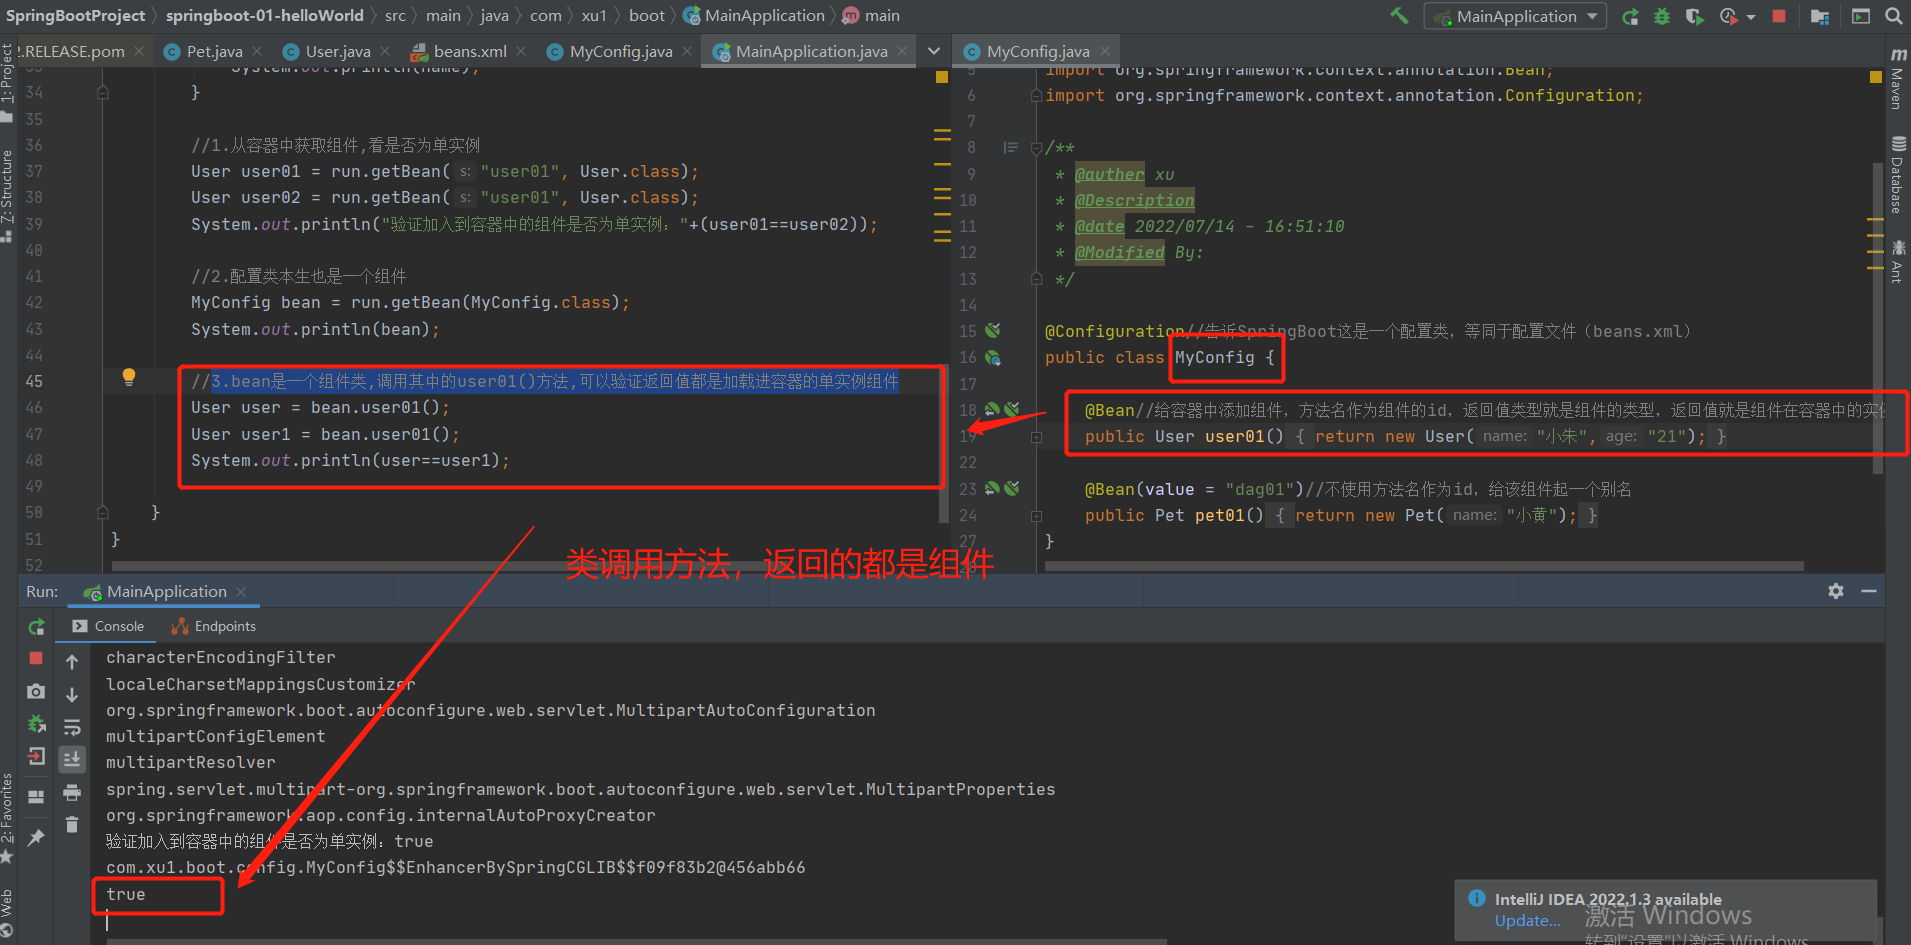Switch to the Endpoints tab
This screenshot has width=1911, height=945.
point(214,626)
